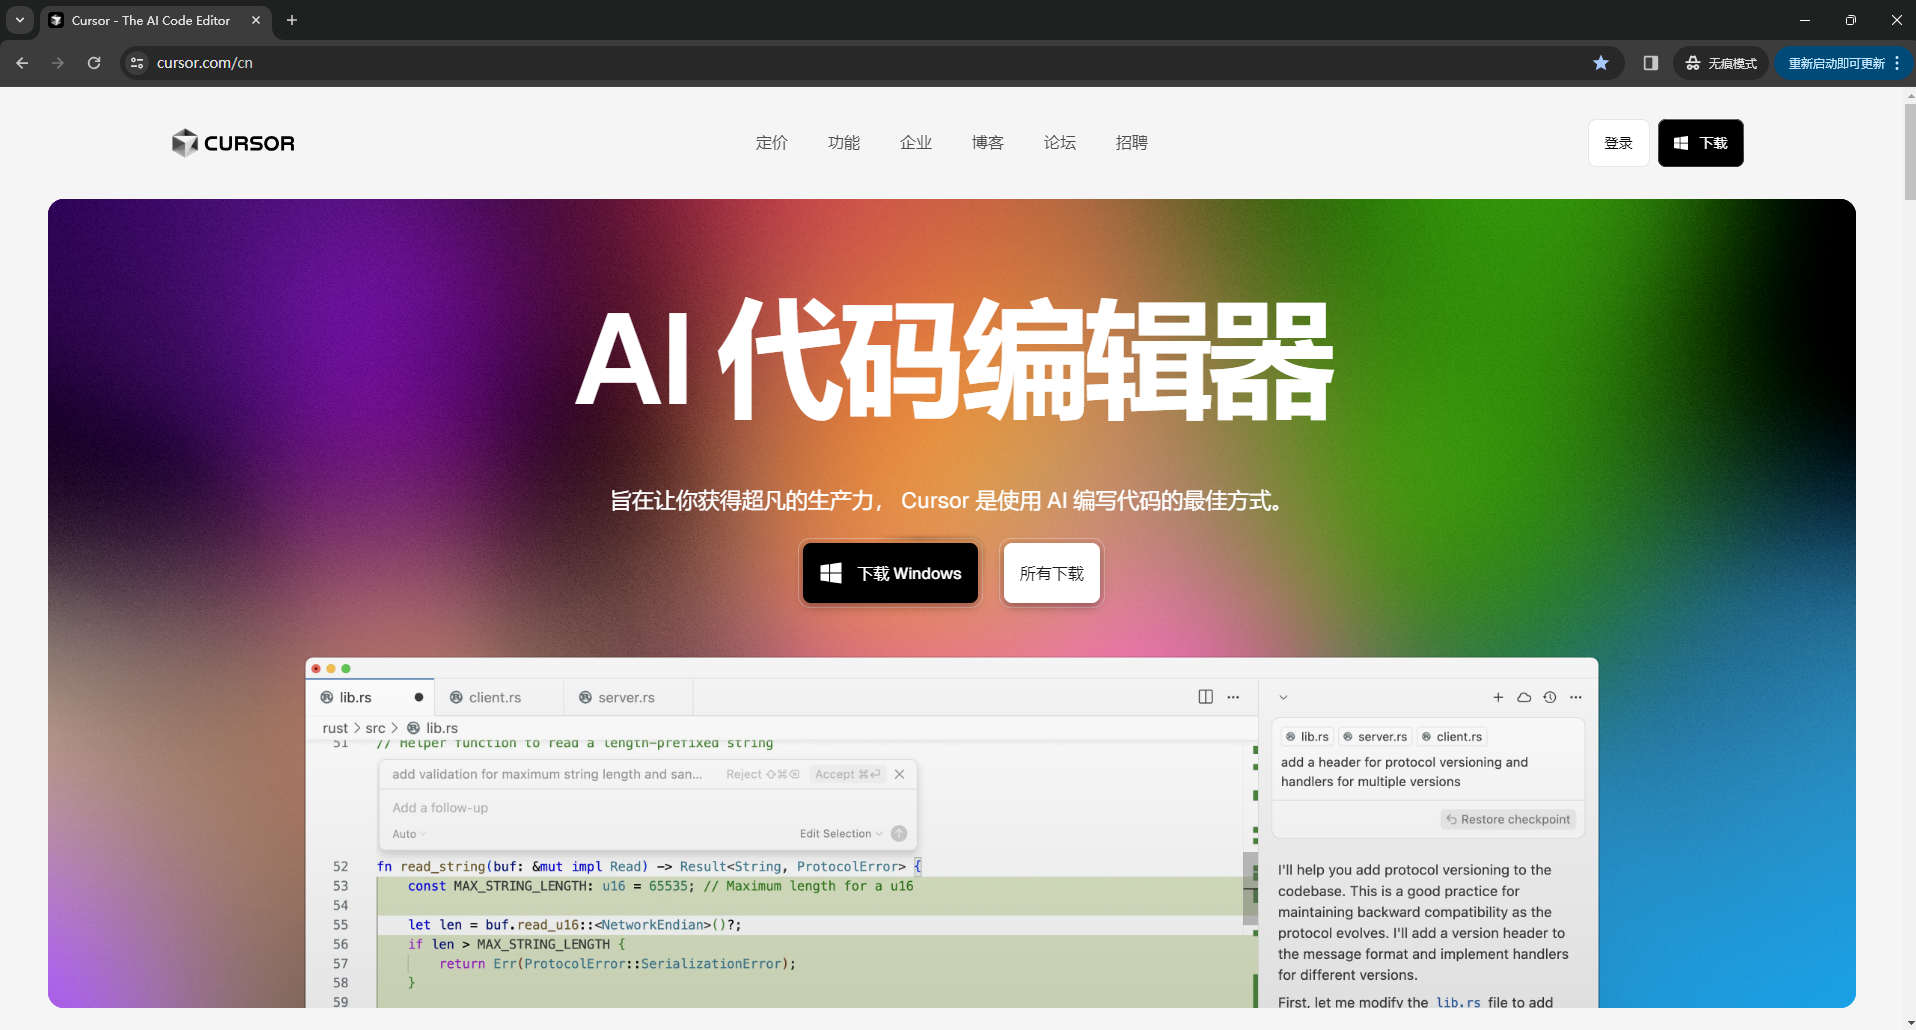Open the 博客 navigation item
This screenshot has width=1916, height=1030.
point(986,143)
